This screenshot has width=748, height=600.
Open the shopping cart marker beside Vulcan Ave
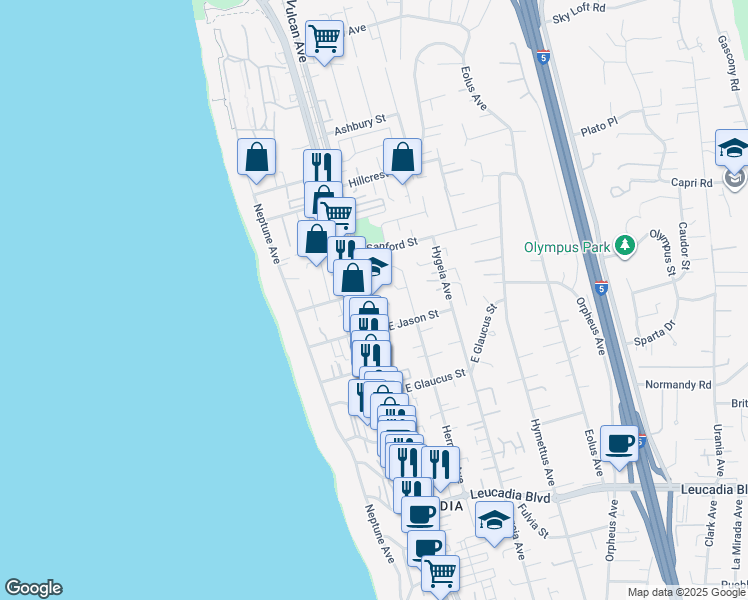click(x=324, y=39)
